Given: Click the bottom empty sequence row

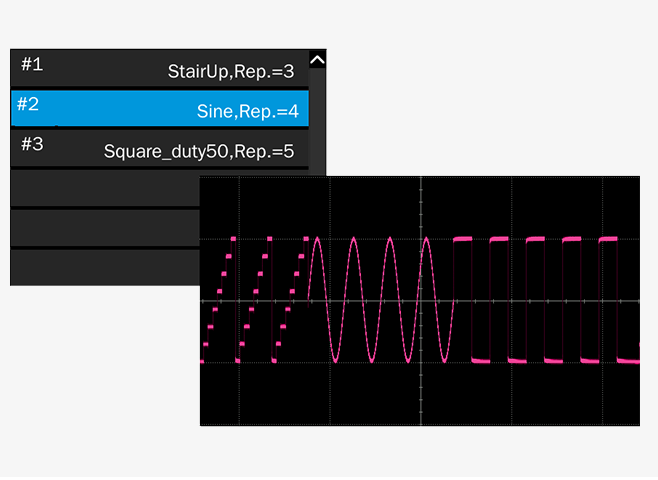Looking at the screenshot, I should (x=105, y=266).
